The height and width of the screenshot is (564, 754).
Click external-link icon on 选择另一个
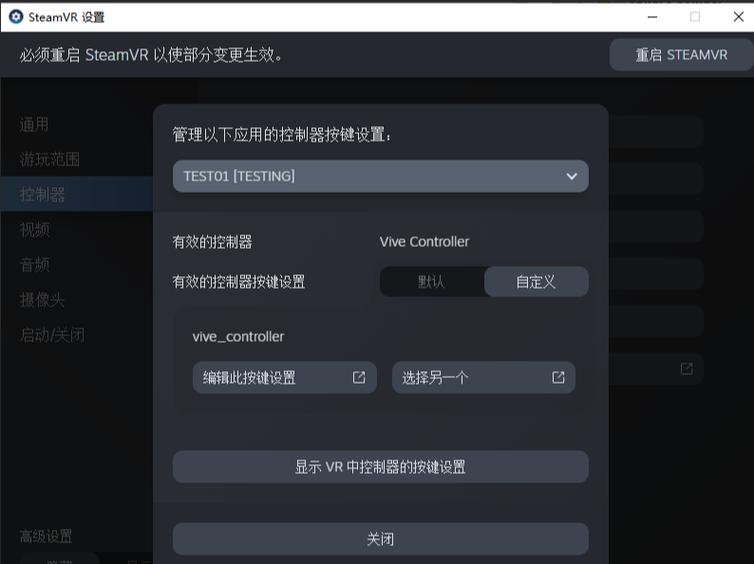558,377
